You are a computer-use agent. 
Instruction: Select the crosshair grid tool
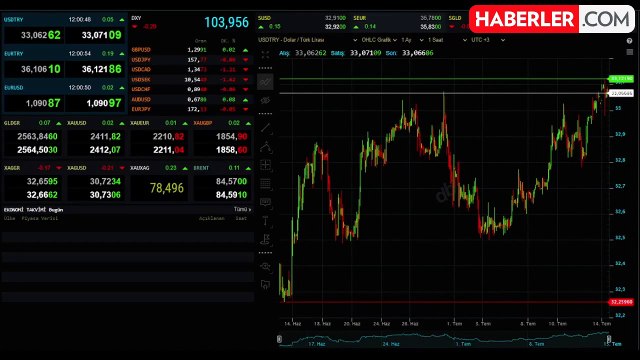tap(265, 165)
